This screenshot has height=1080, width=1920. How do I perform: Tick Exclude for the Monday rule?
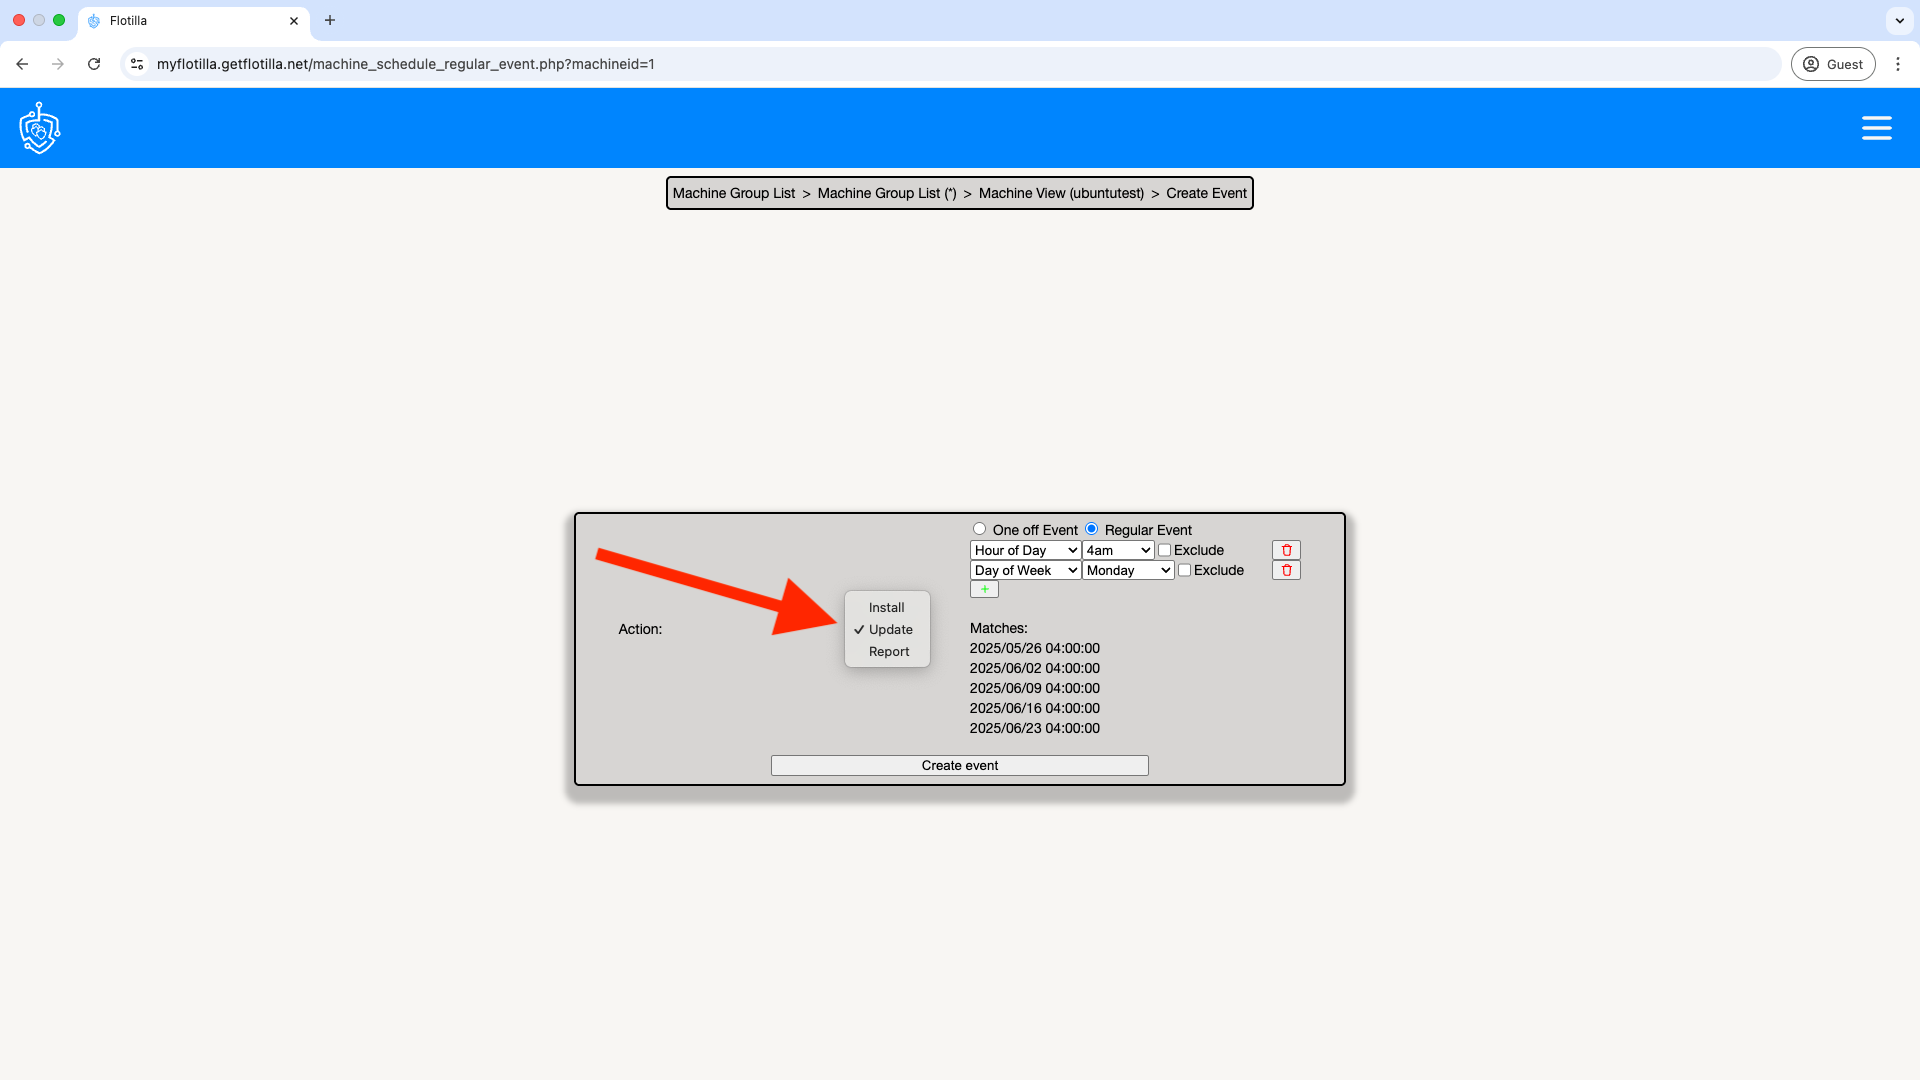point(1184,570)
